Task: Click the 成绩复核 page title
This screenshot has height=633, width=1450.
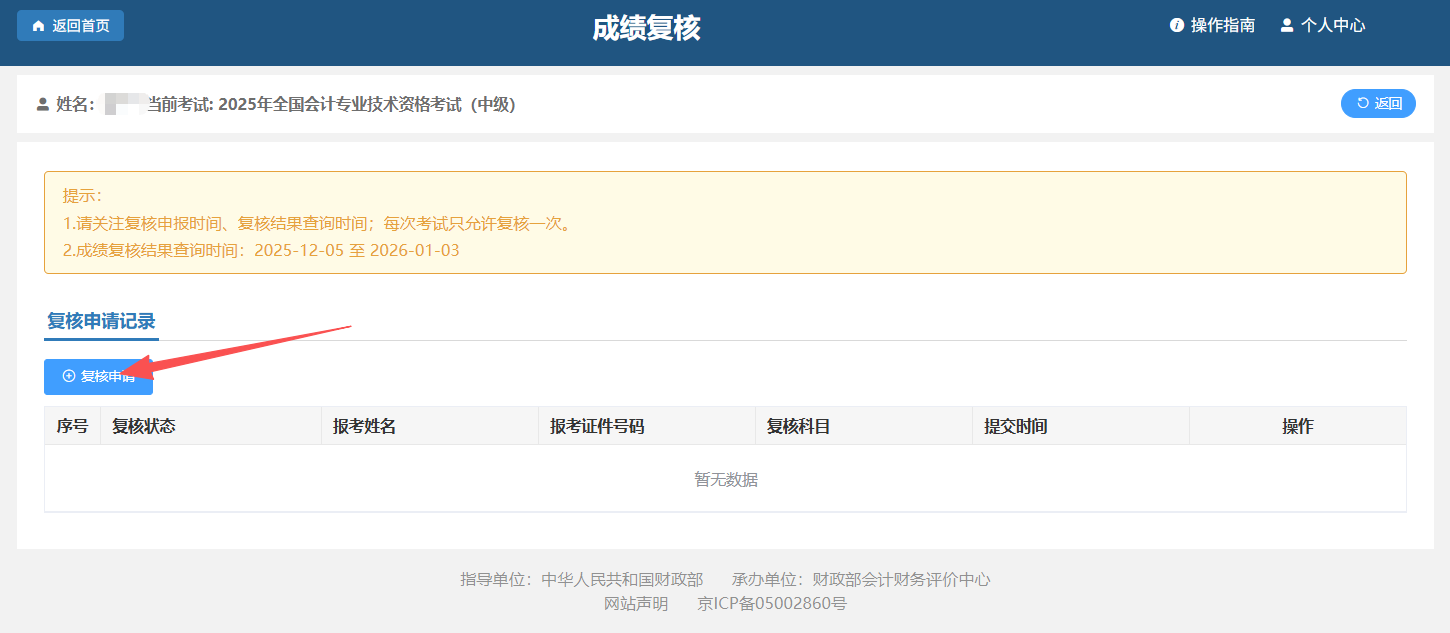Action: (646, 29)
